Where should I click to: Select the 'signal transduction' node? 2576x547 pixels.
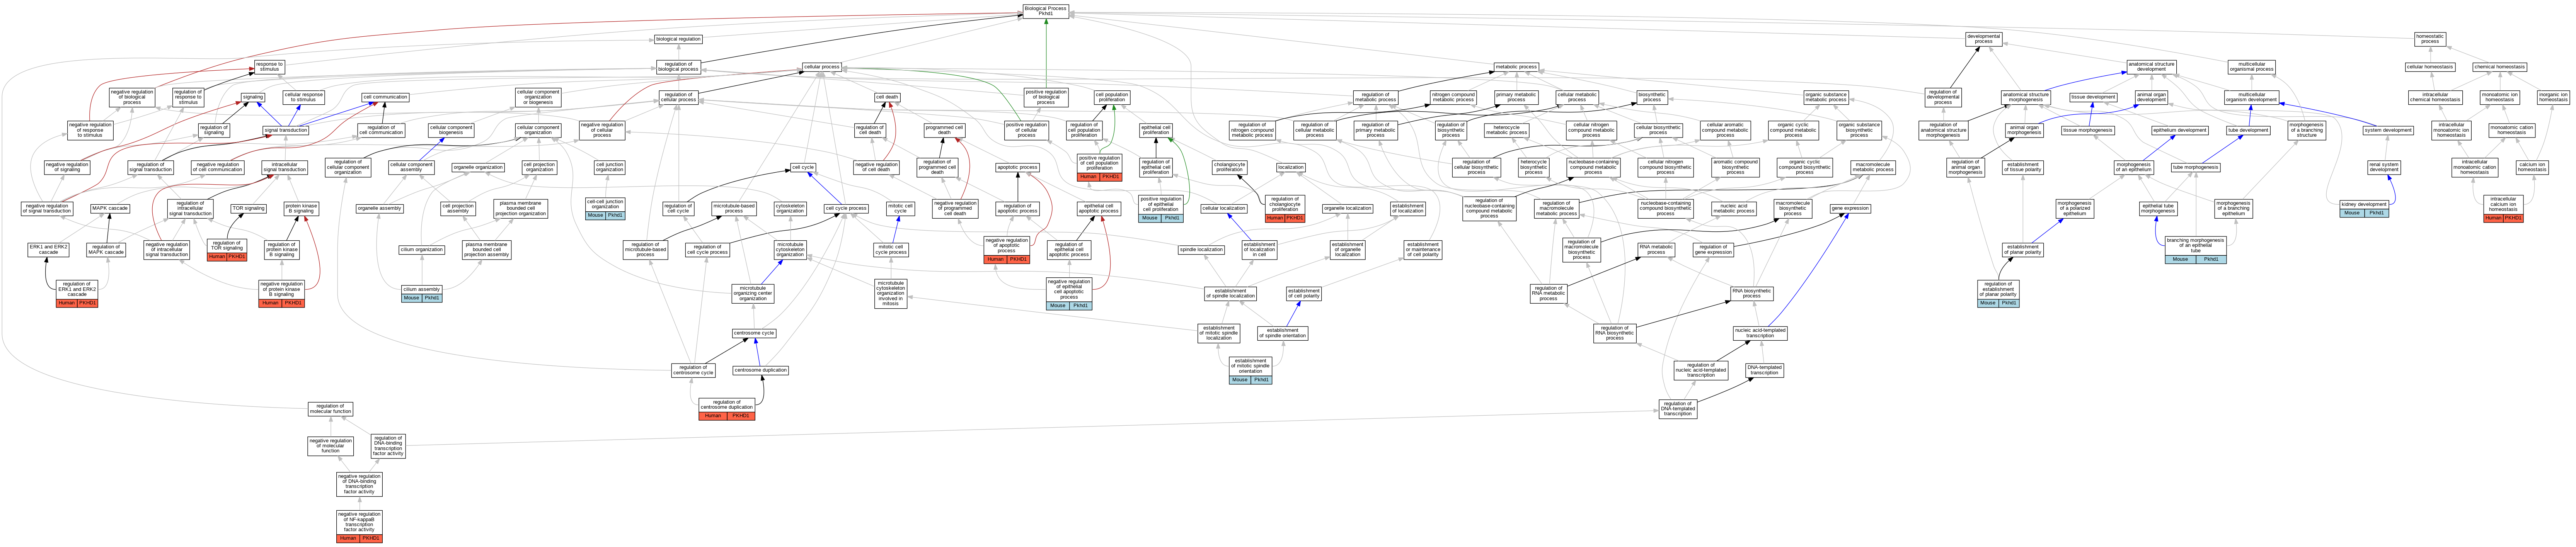(x=286, y=130)
